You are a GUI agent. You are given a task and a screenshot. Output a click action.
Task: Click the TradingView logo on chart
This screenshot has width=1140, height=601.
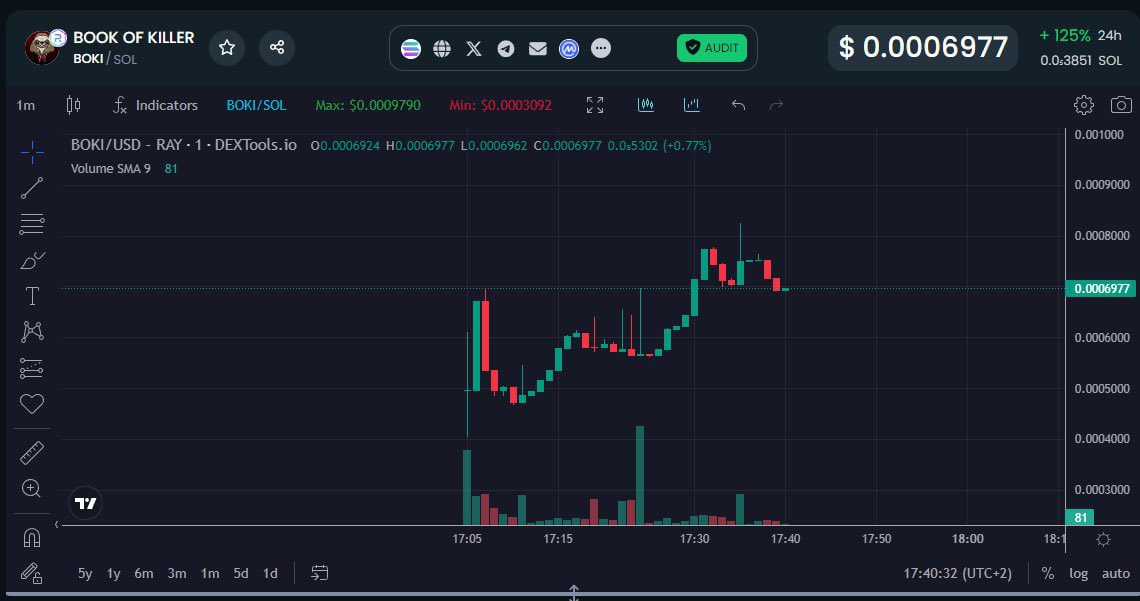click(86, 503)
